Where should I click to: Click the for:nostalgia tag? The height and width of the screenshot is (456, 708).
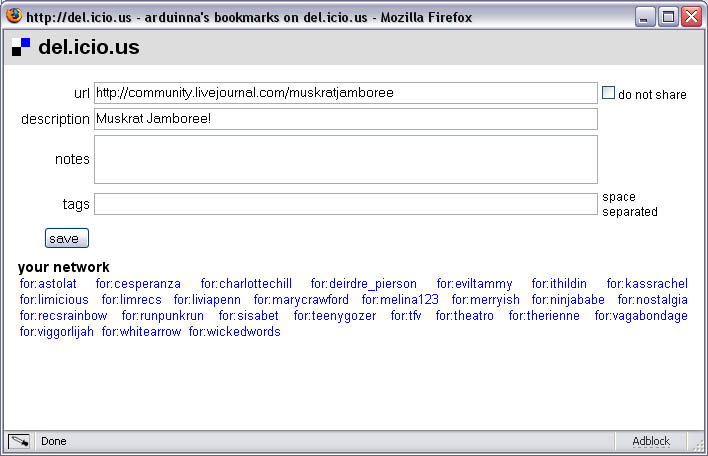652,300
